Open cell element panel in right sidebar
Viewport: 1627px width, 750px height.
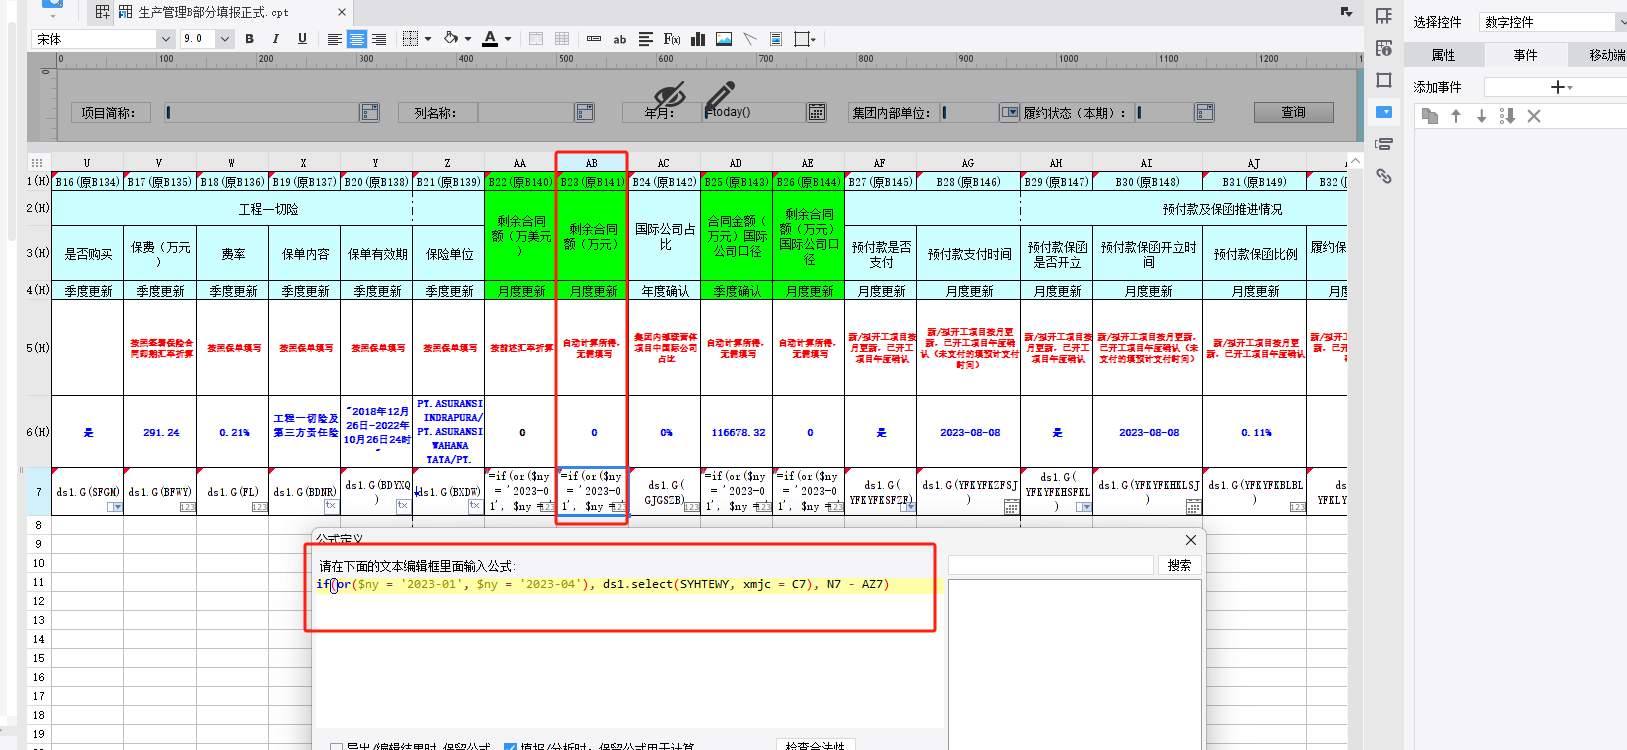1384,16
